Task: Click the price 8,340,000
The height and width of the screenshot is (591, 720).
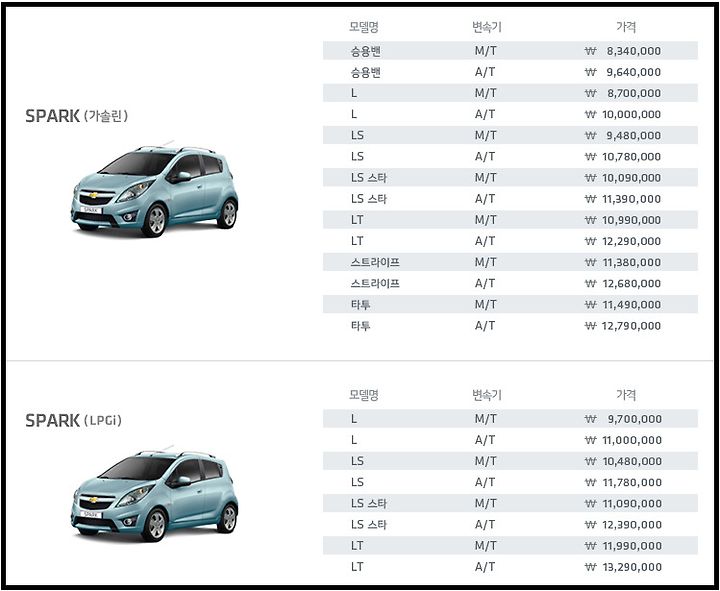Action: 634,51
